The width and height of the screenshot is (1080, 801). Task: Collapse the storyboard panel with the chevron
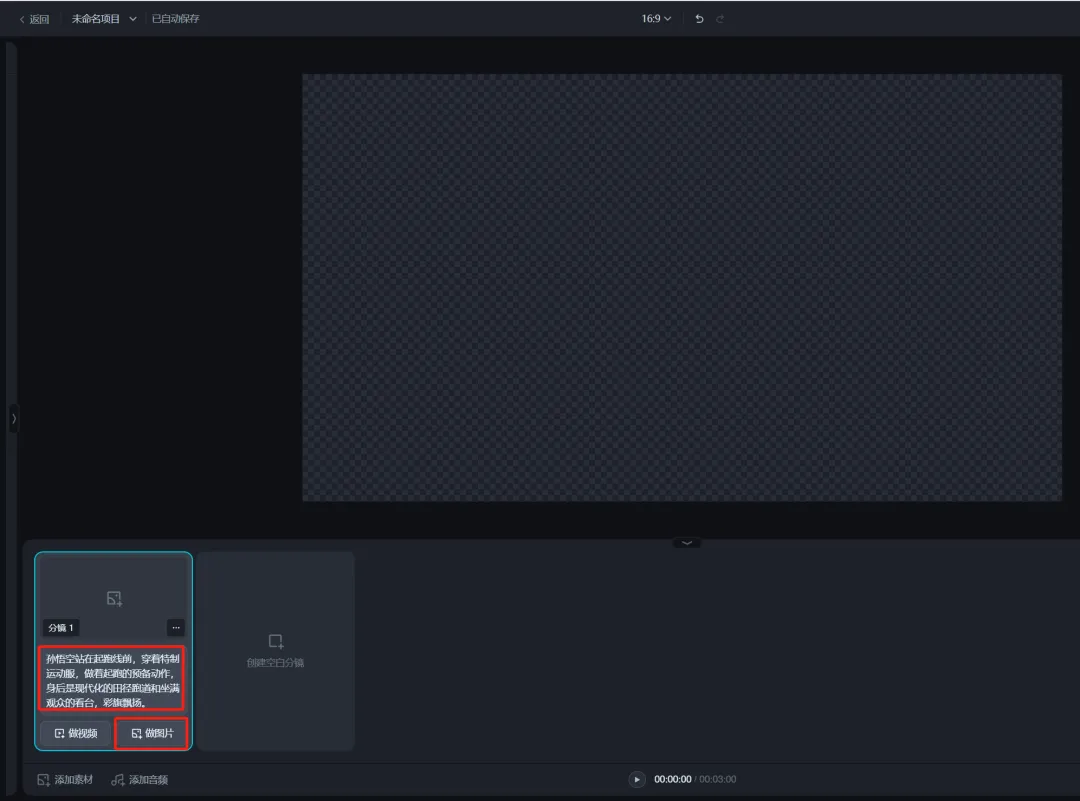686,543
